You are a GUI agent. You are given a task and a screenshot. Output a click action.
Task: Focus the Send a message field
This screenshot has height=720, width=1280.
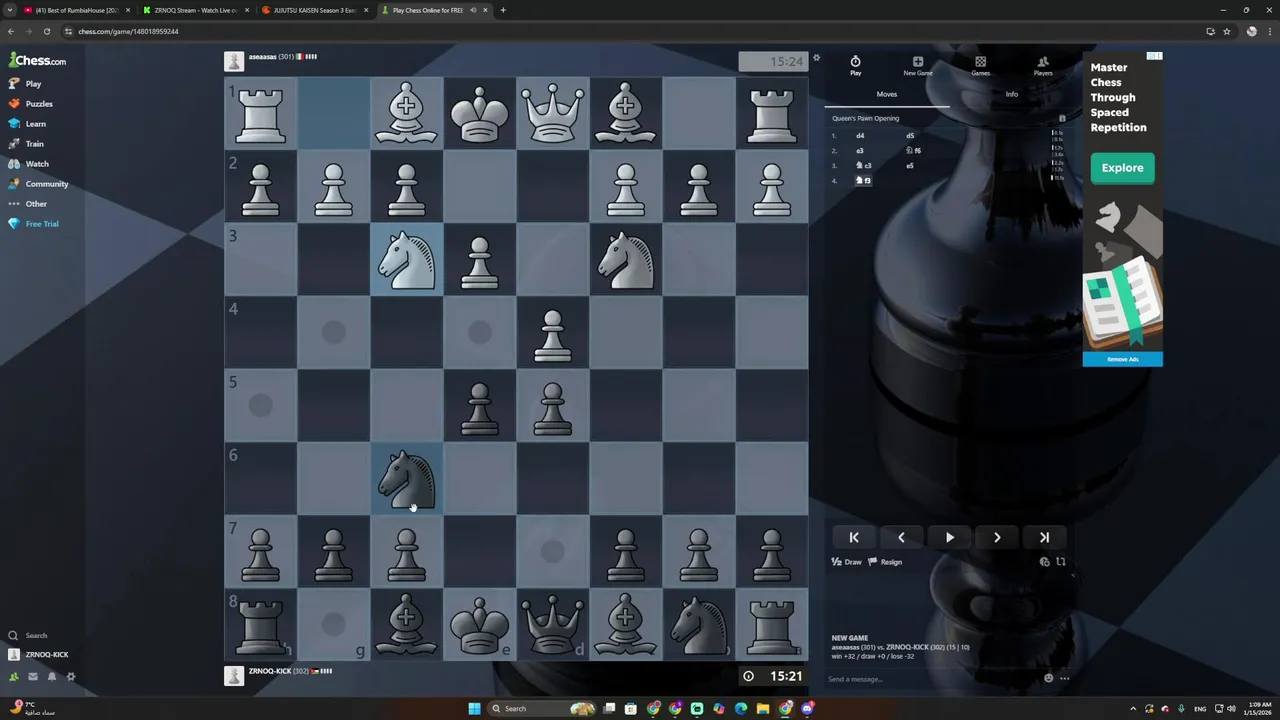click(933, 679)
